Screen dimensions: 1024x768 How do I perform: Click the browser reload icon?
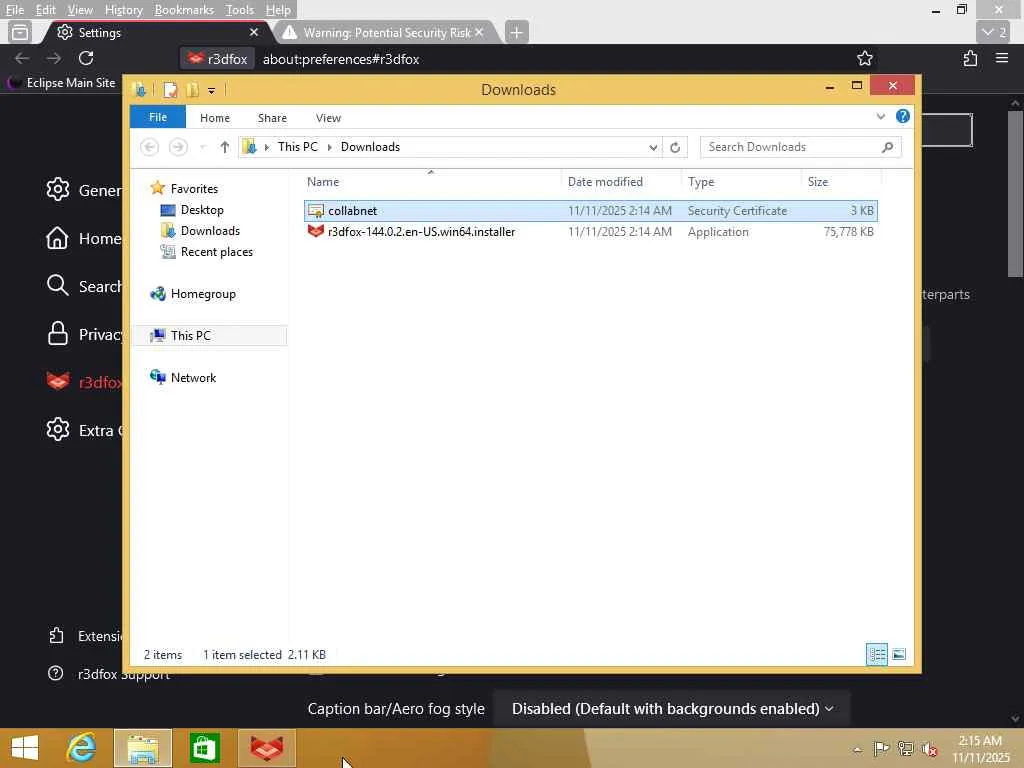click(86, 58)
